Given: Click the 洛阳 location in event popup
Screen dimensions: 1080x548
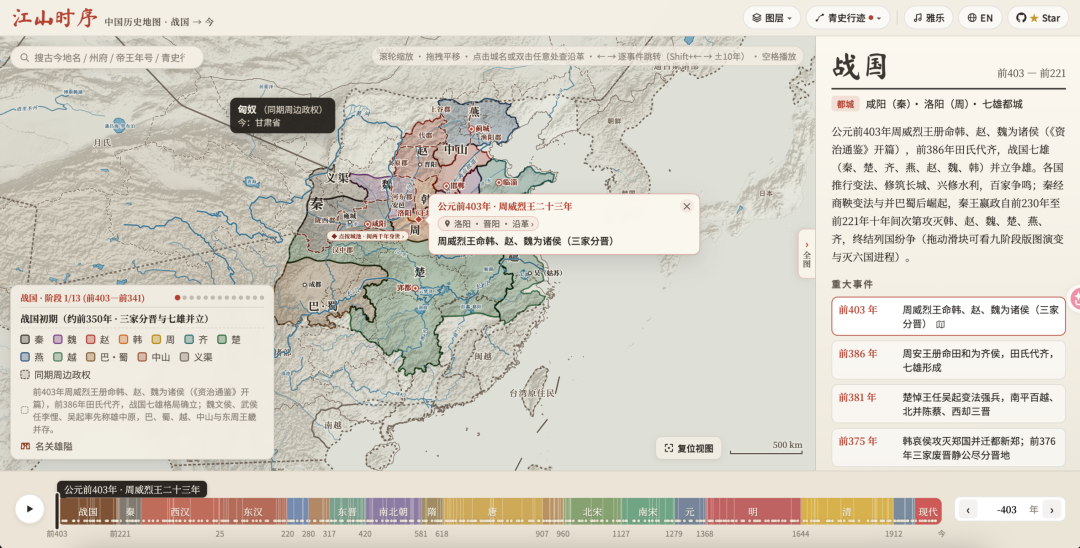Looking at the screenshot, I should (463, 224).
